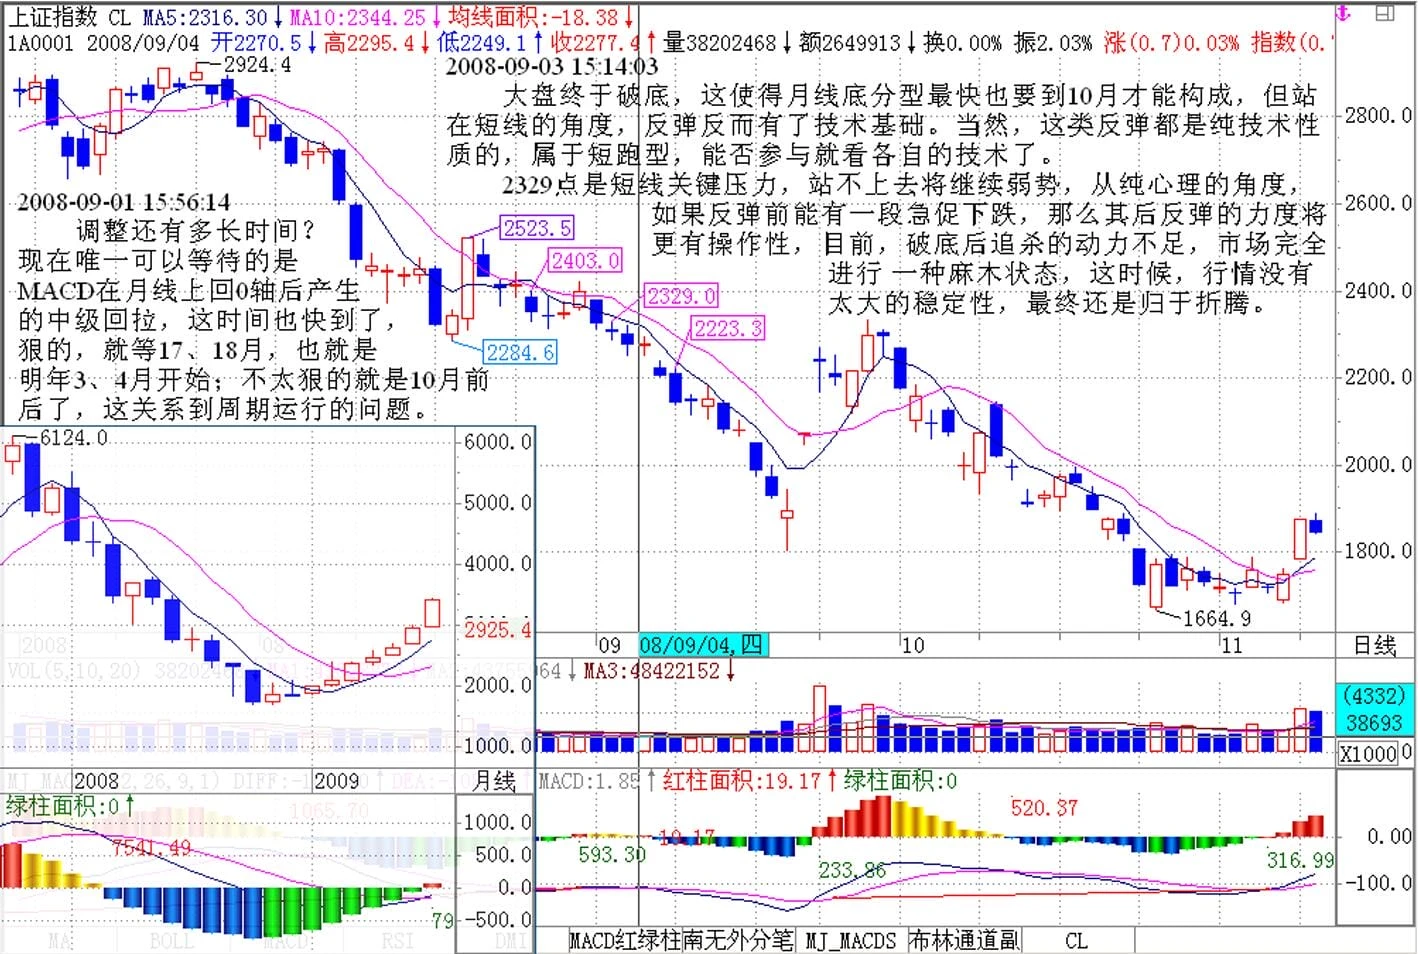Click the 2329.0 price annotation box
Image resolution: width=1418 pixels, height=954 pixels.
681,296
